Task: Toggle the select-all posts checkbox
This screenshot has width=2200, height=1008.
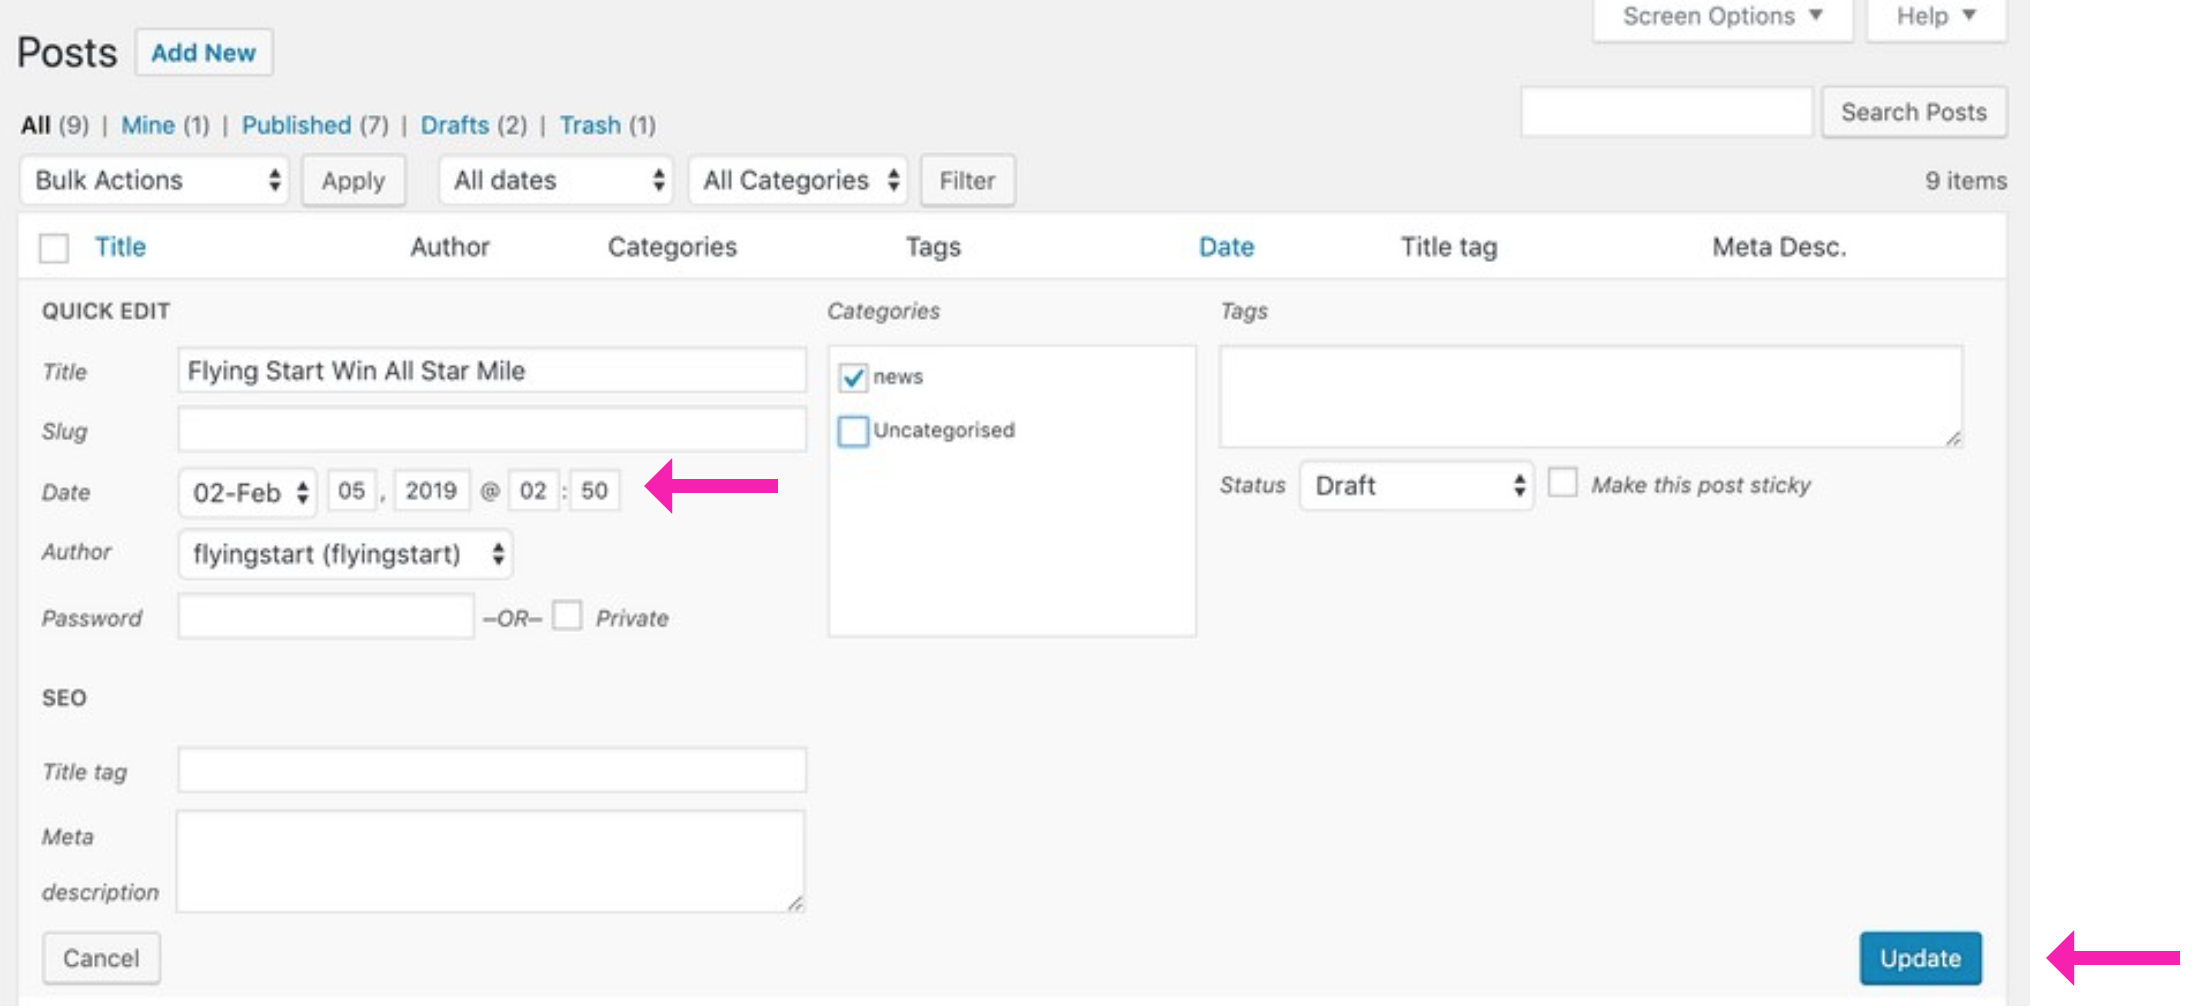Action: click(54, 248)
